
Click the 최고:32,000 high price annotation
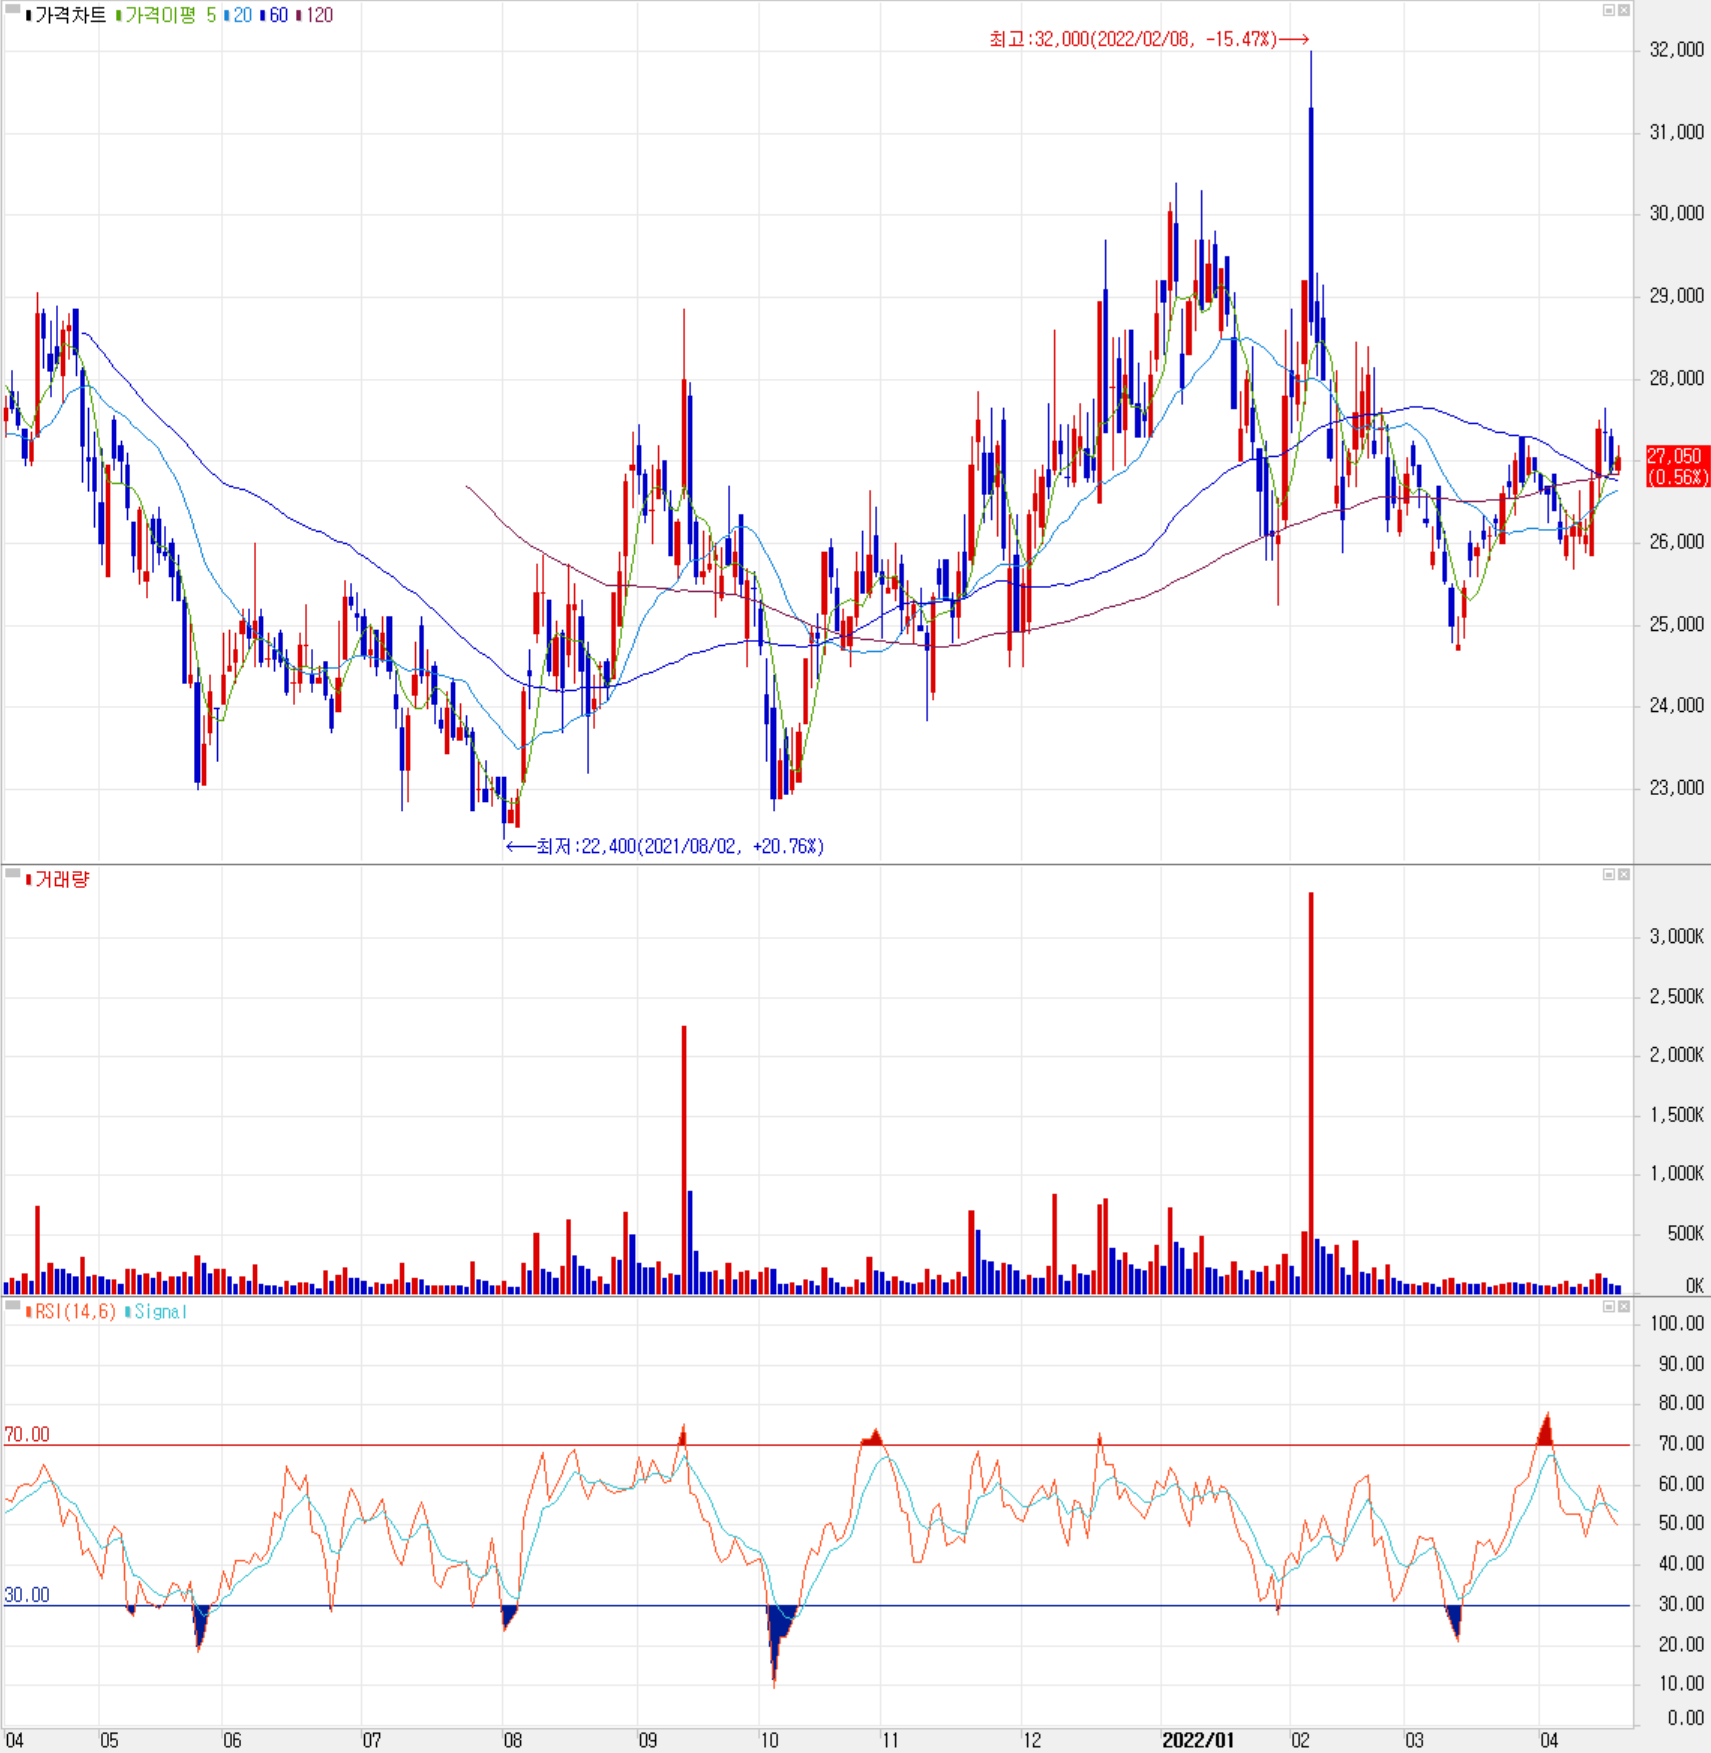click(x=1149, y=39)
